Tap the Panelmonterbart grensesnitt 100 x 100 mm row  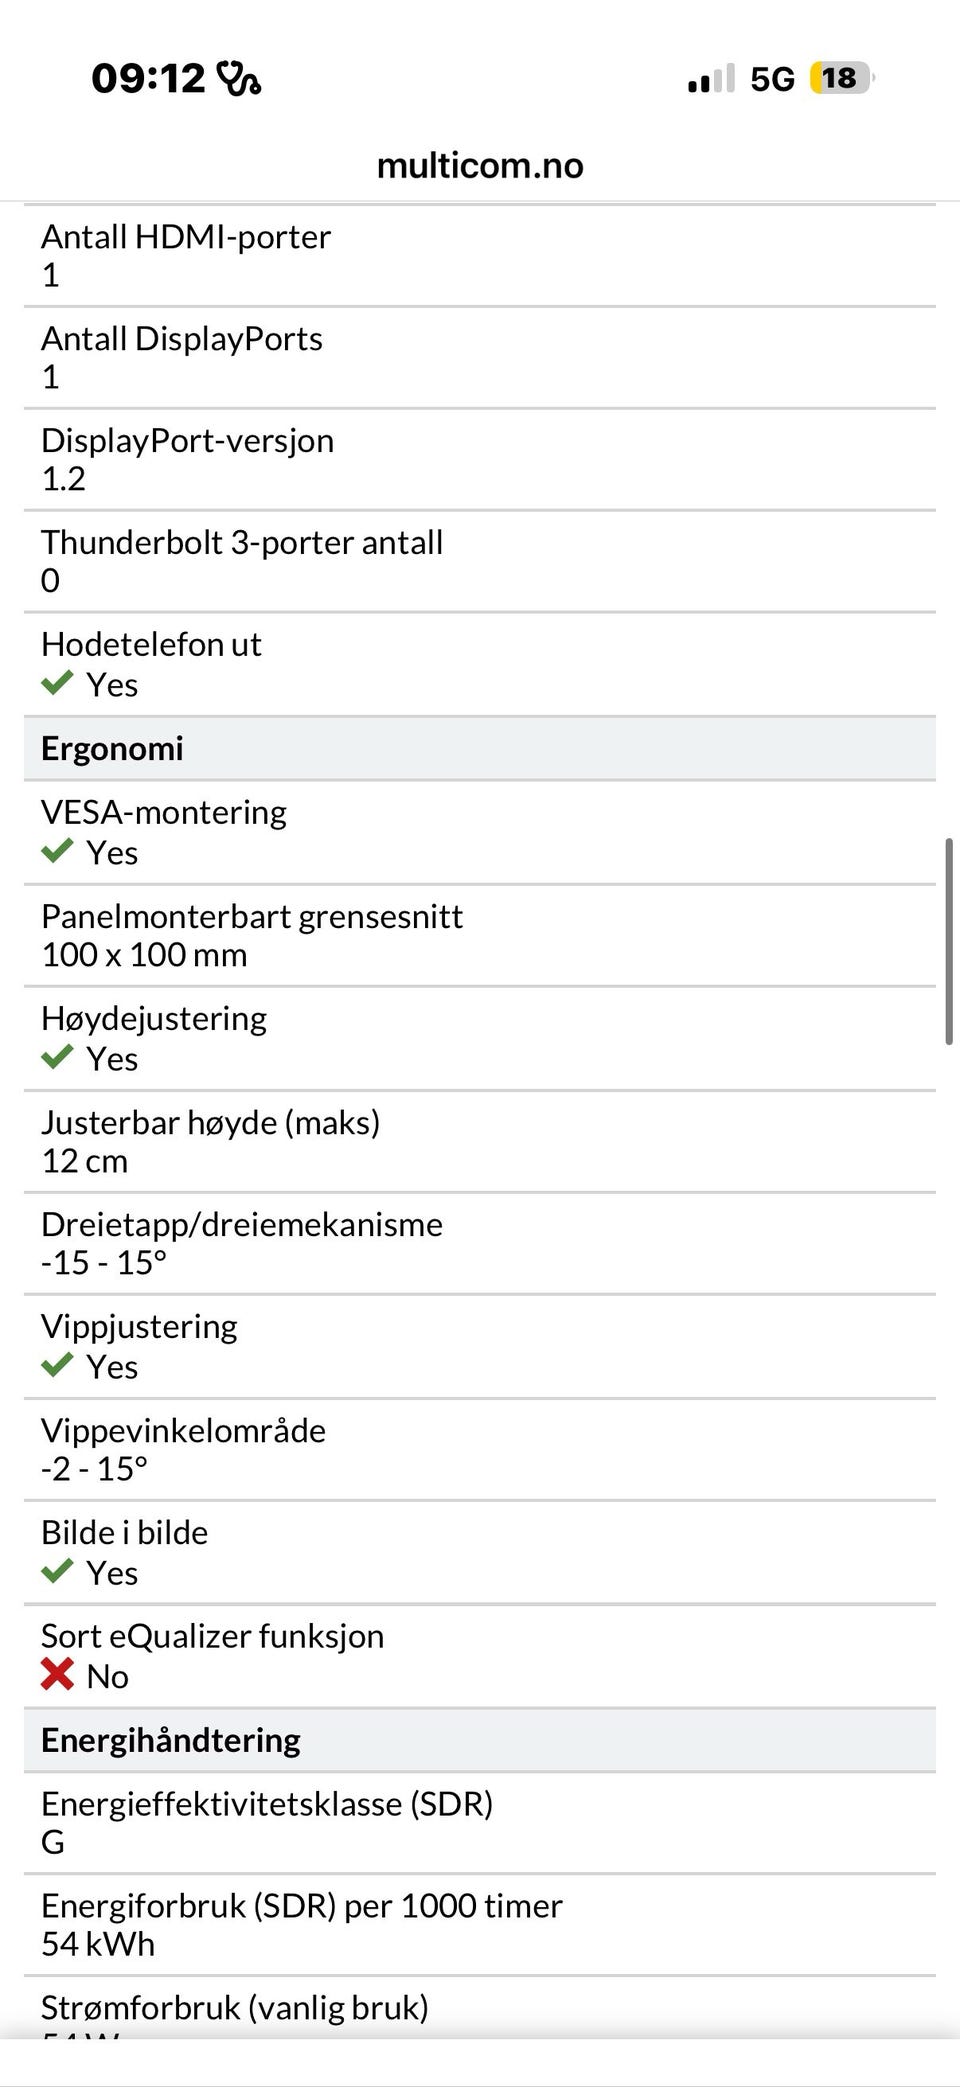[x=480, y=936]
